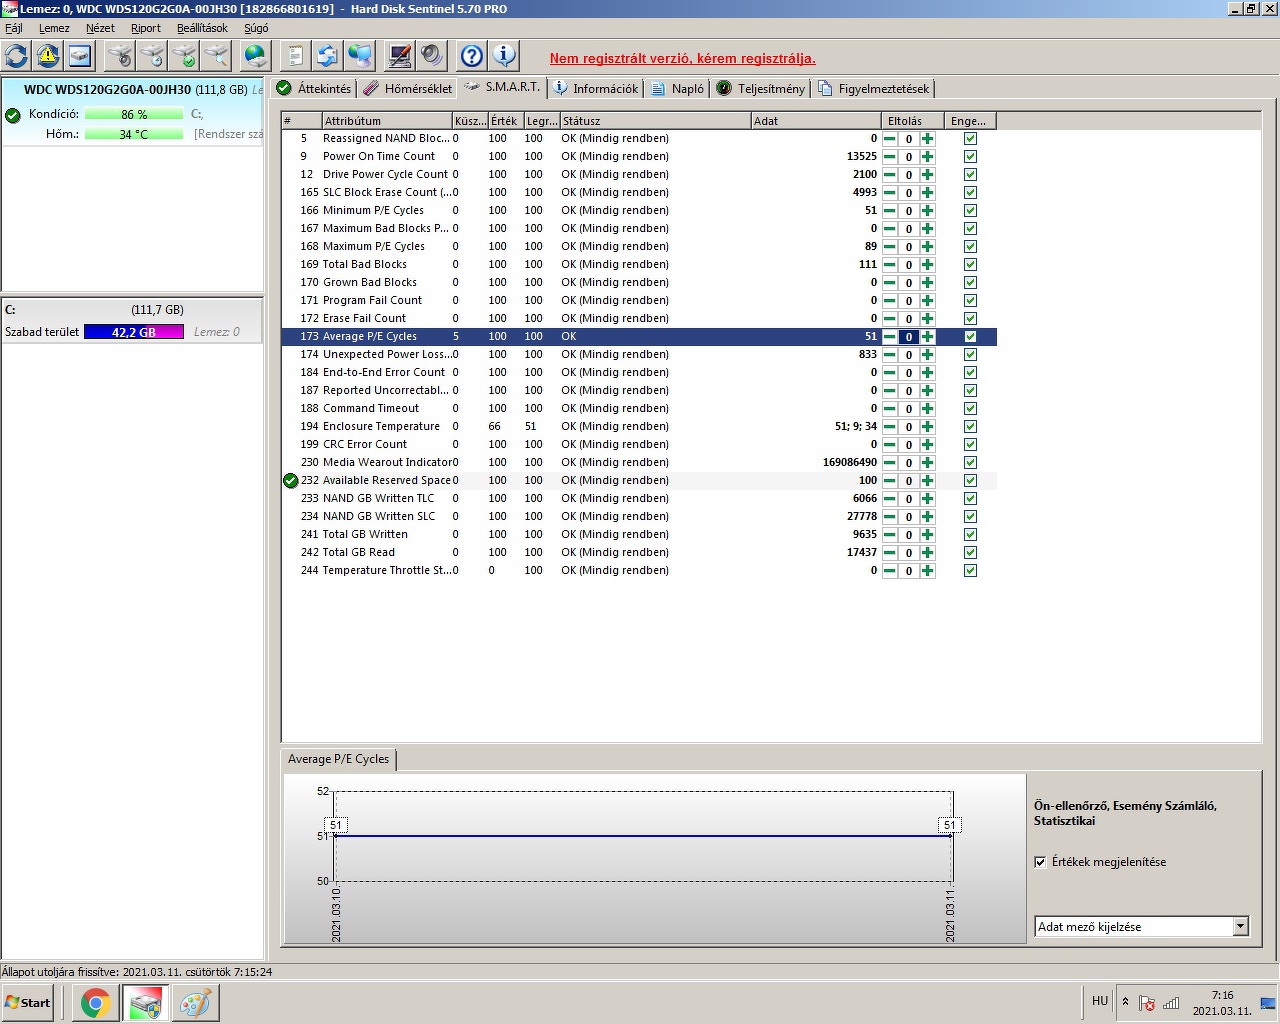Toggle the checkbox for Media Wearout Indicator

pos(970,463)
